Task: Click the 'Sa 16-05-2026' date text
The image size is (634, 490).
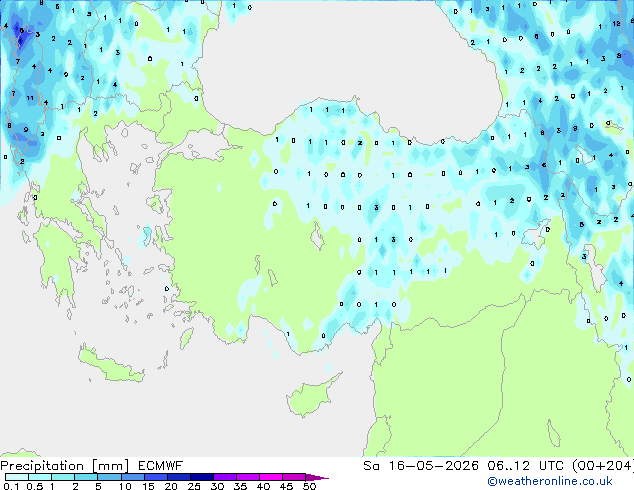Action: [421, 466]
